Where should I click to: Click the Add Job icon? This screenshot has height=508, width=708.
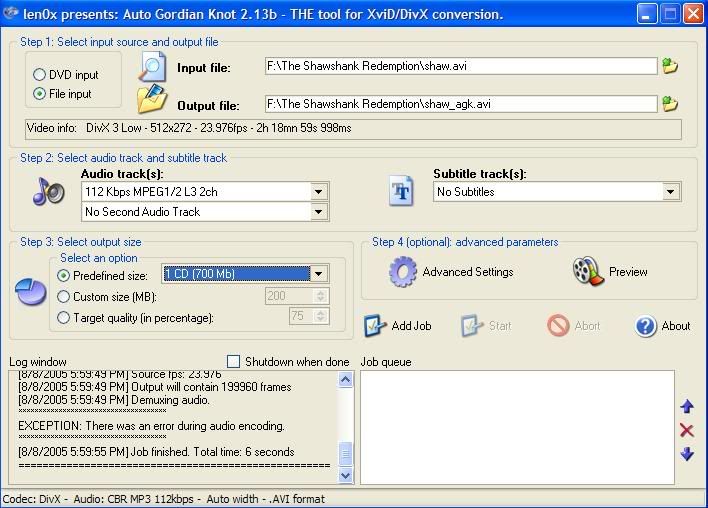tap(375, 326)
